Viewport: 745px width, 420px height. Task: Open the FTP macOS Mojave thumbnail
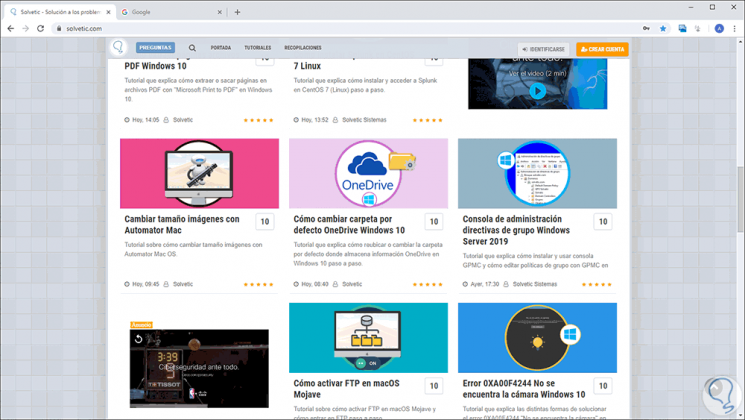368,338
